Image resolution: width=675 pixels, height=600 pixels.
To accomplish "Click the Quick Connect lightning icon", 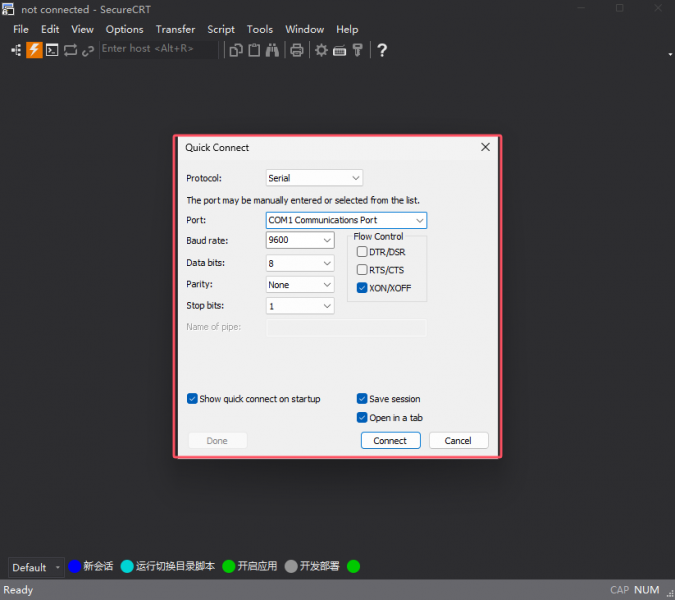I will 34,50.
